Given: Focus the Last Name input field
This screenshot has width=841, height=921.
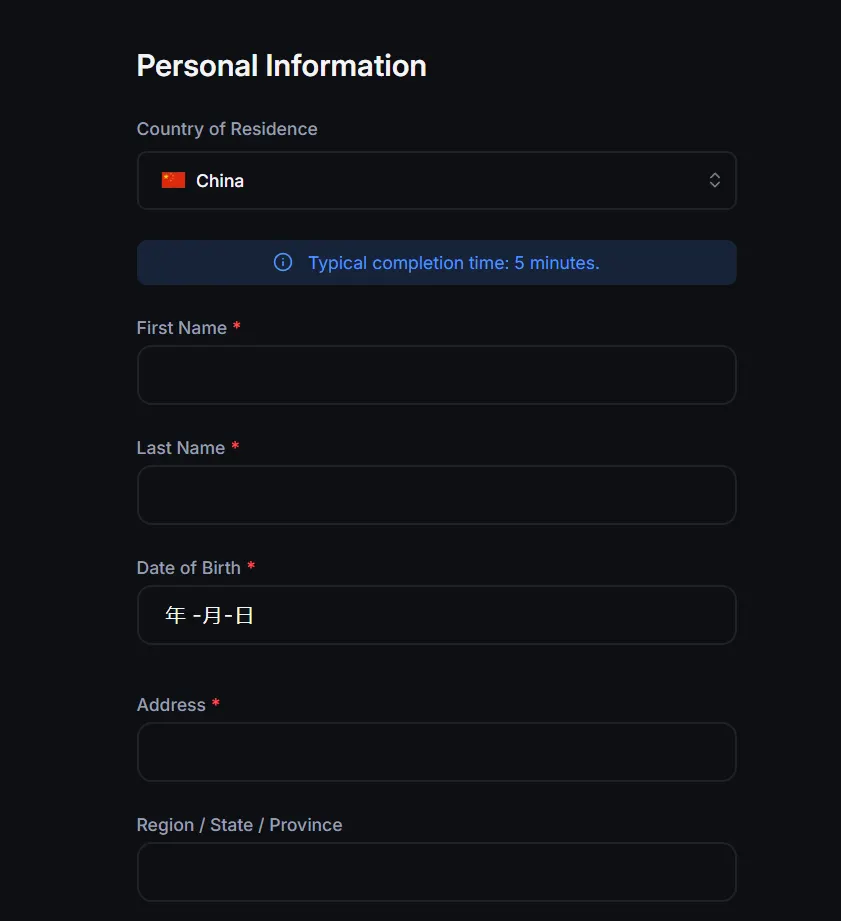Looking at the screenshot, I should [436, 495].
